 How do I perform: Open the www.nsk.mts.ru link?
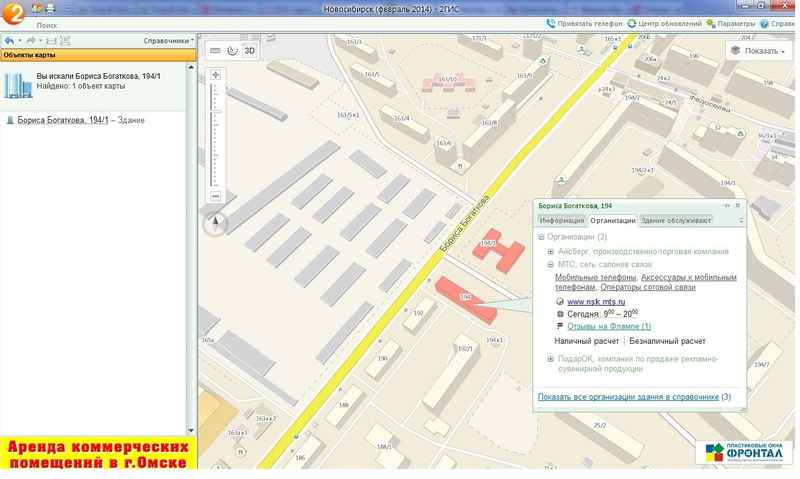pyautogui.click(x=595, y=301)
